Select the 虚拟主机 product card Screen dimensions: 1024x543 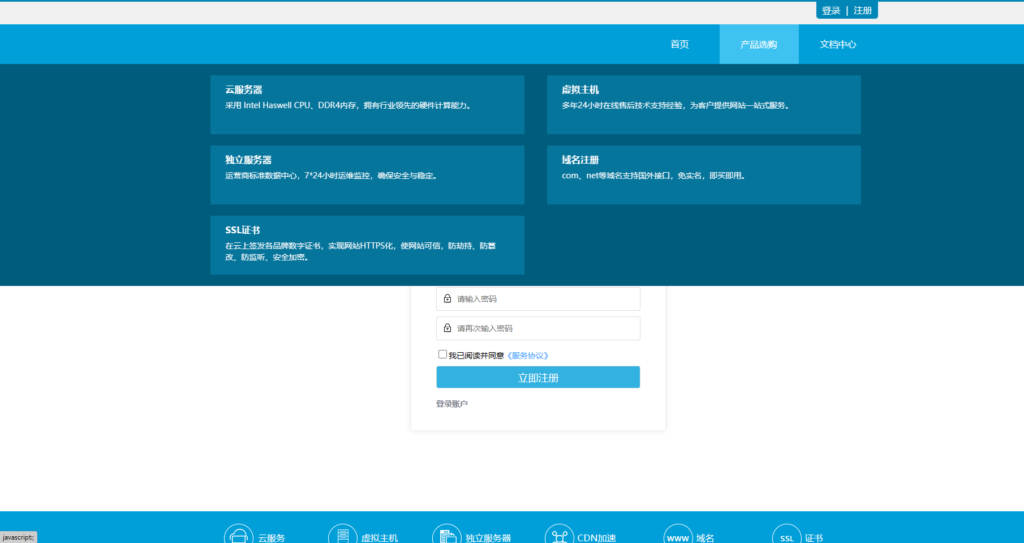coord(704,105)
